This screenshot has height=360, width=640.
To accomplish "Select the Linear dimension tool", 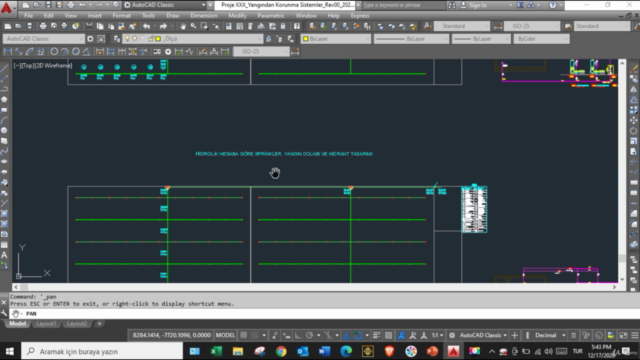I will click(x=7, y=51).
